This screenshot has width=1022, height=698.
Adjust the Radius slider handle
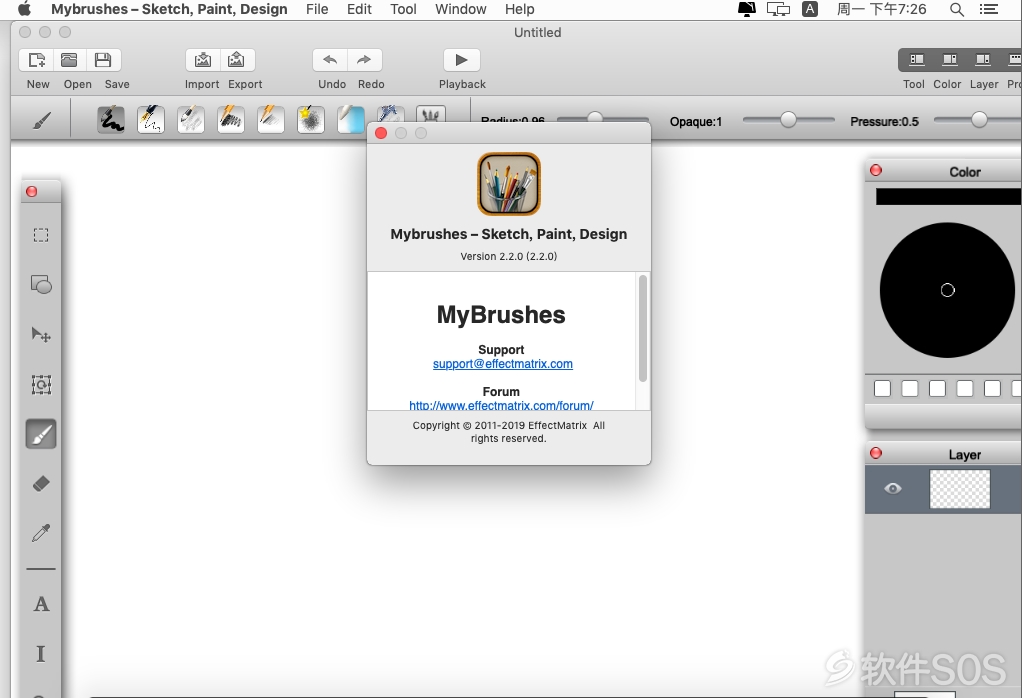click(x=595, y=117)
